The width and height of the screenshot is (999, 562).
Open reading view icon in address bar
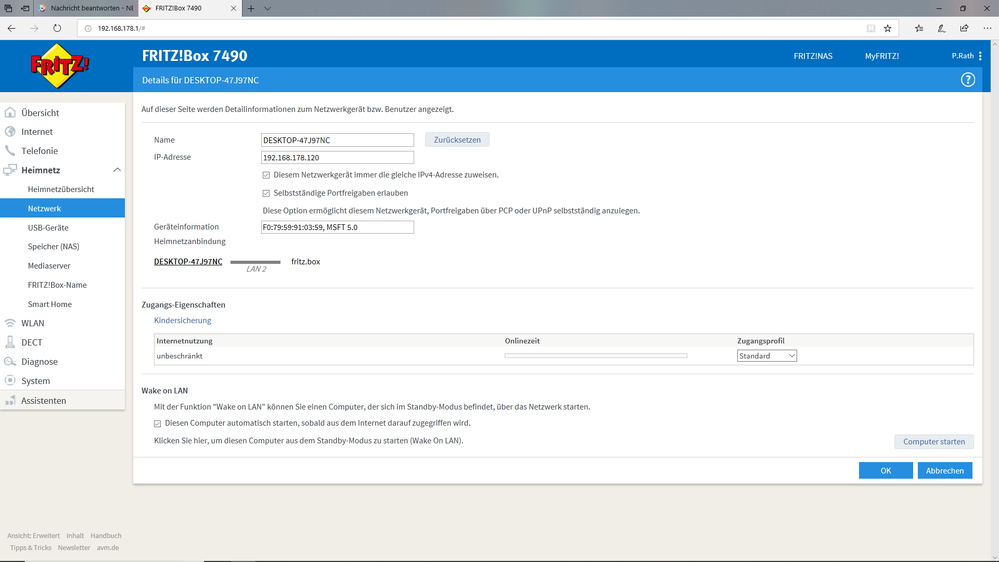click(871, 28)
